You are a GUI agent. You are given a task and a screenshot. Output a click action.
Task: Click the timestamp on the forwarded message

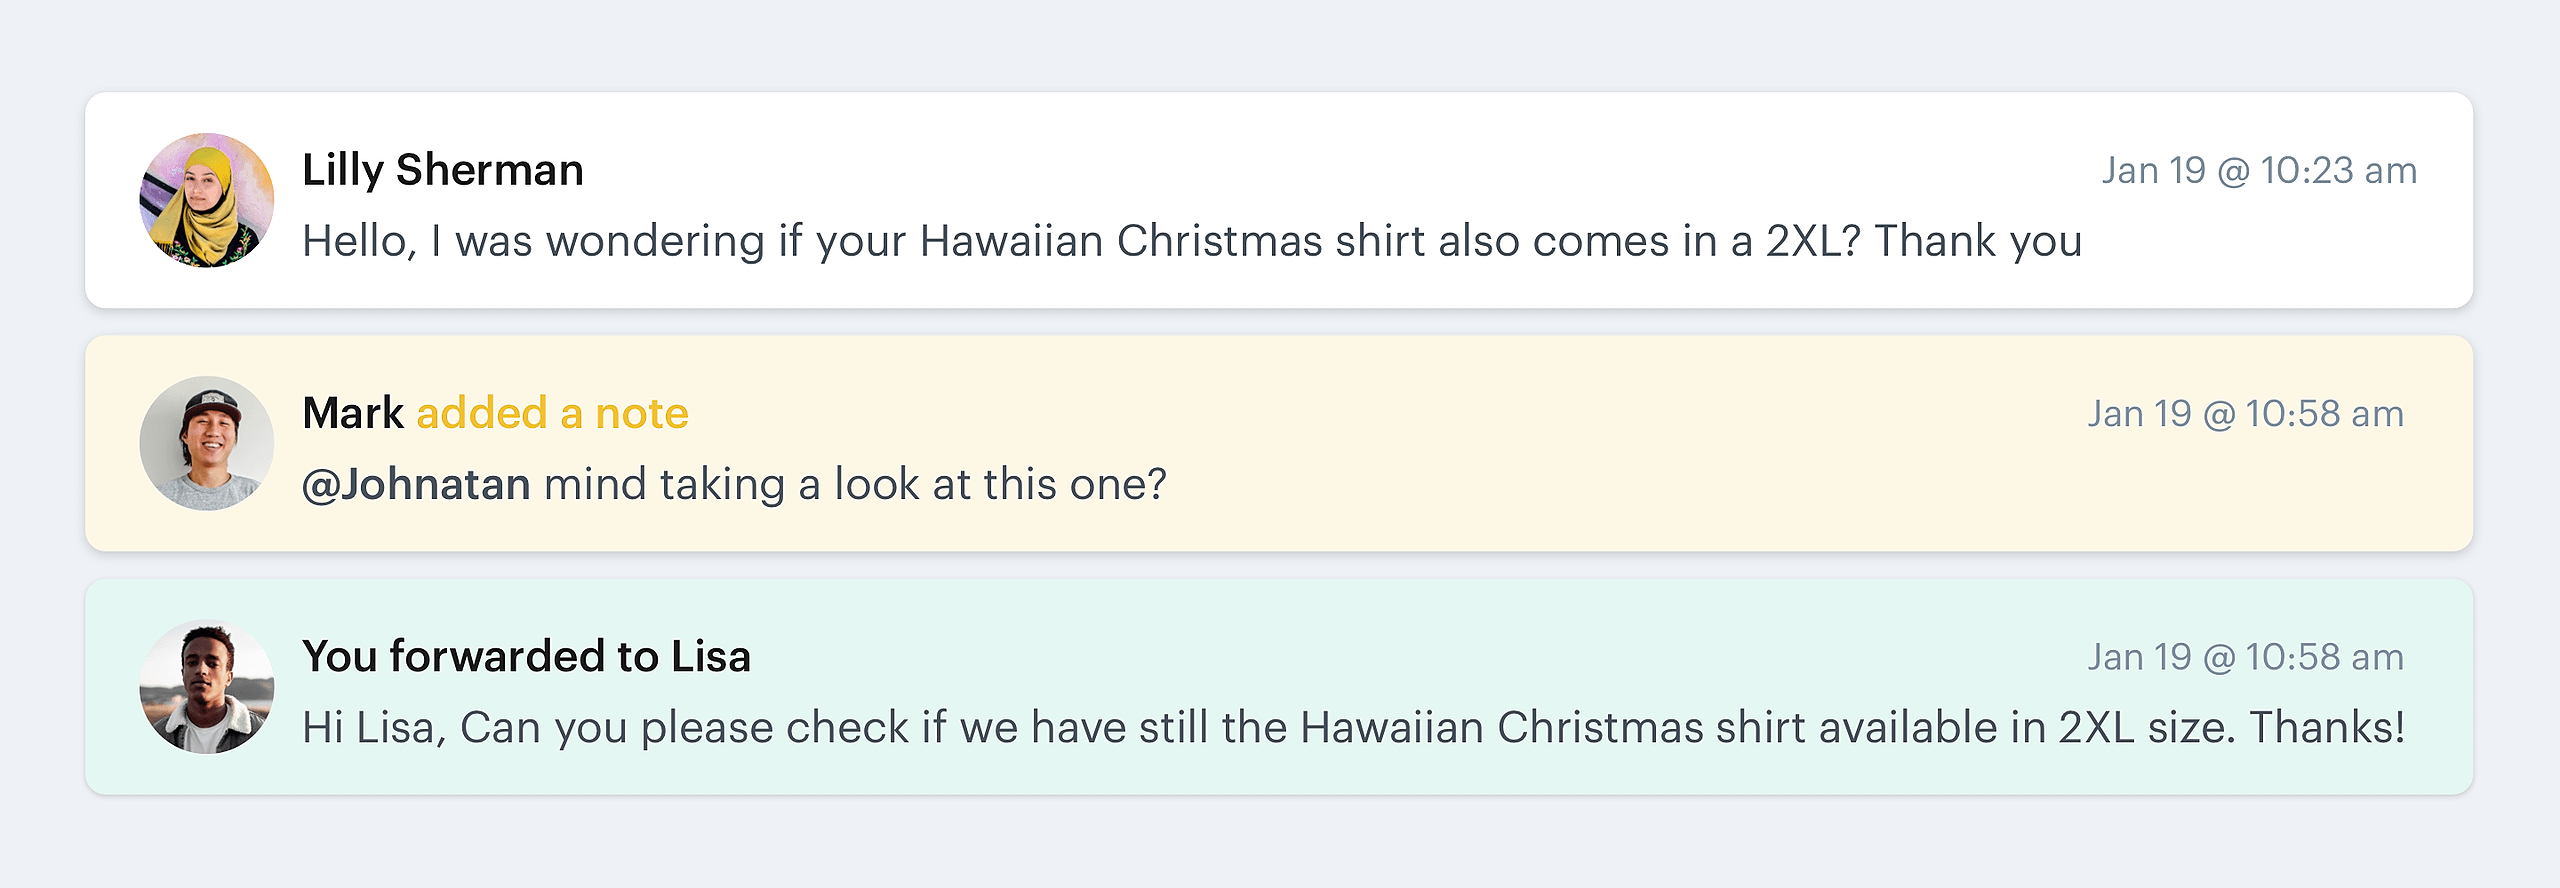(2245, 658)
